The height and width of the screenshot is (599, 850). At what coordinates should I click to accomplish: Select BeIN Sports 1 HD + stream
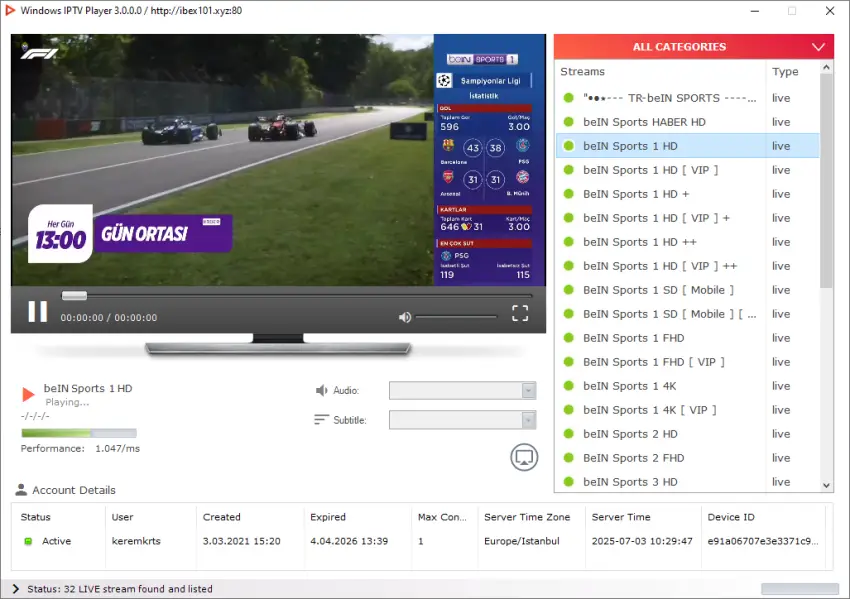[x=687, y=194]
